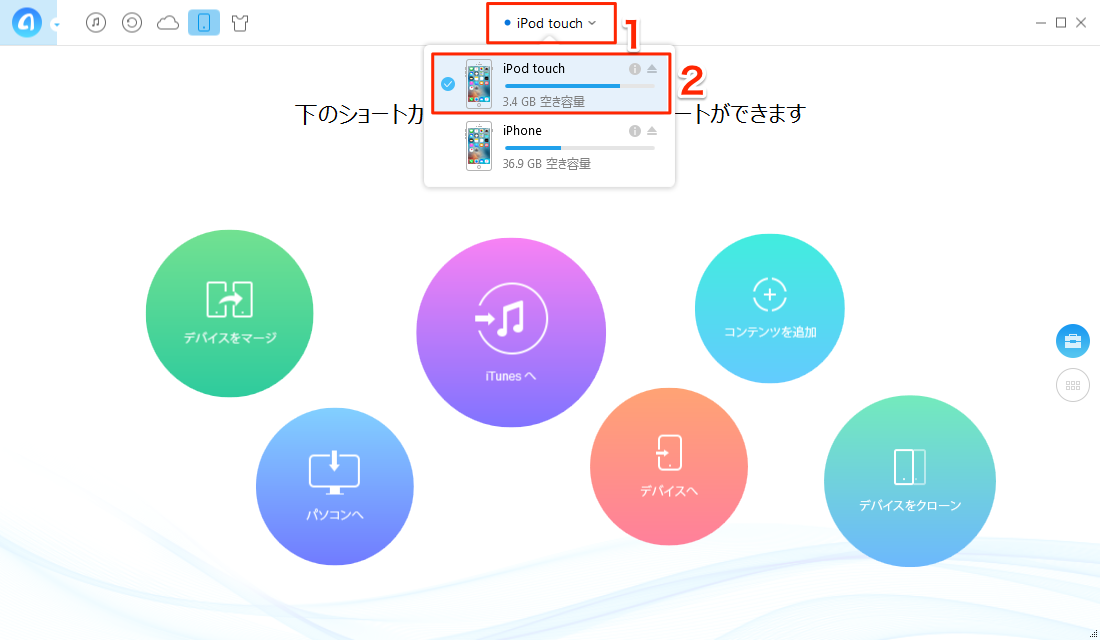
Task: Open the iCloud content cloud icon
Action: [x=168, y=23]
